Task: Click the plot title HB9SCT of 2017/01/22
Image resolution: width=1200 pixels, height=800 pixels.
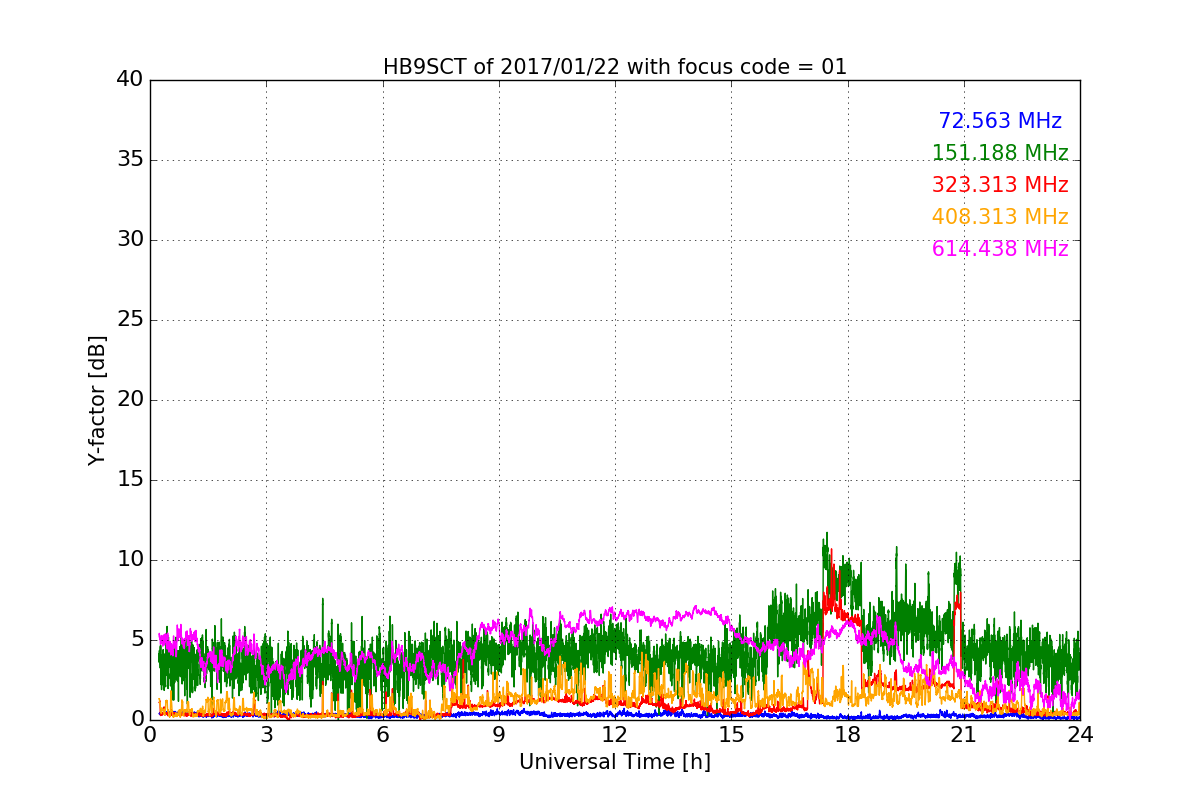Action: (x=615, y=67)
